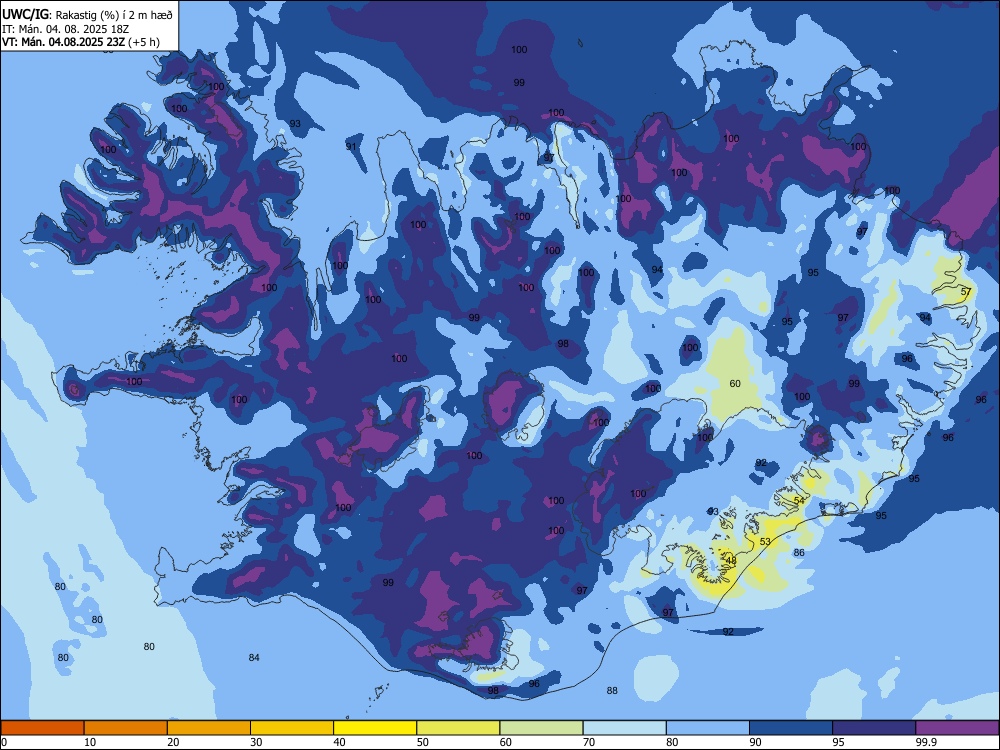Click the 'VT: Mán. 04.08.2025 23Z (+5 h)' line
This screenshot has width=1000, height=750.
pyautogui.click(x=81, y=43)
